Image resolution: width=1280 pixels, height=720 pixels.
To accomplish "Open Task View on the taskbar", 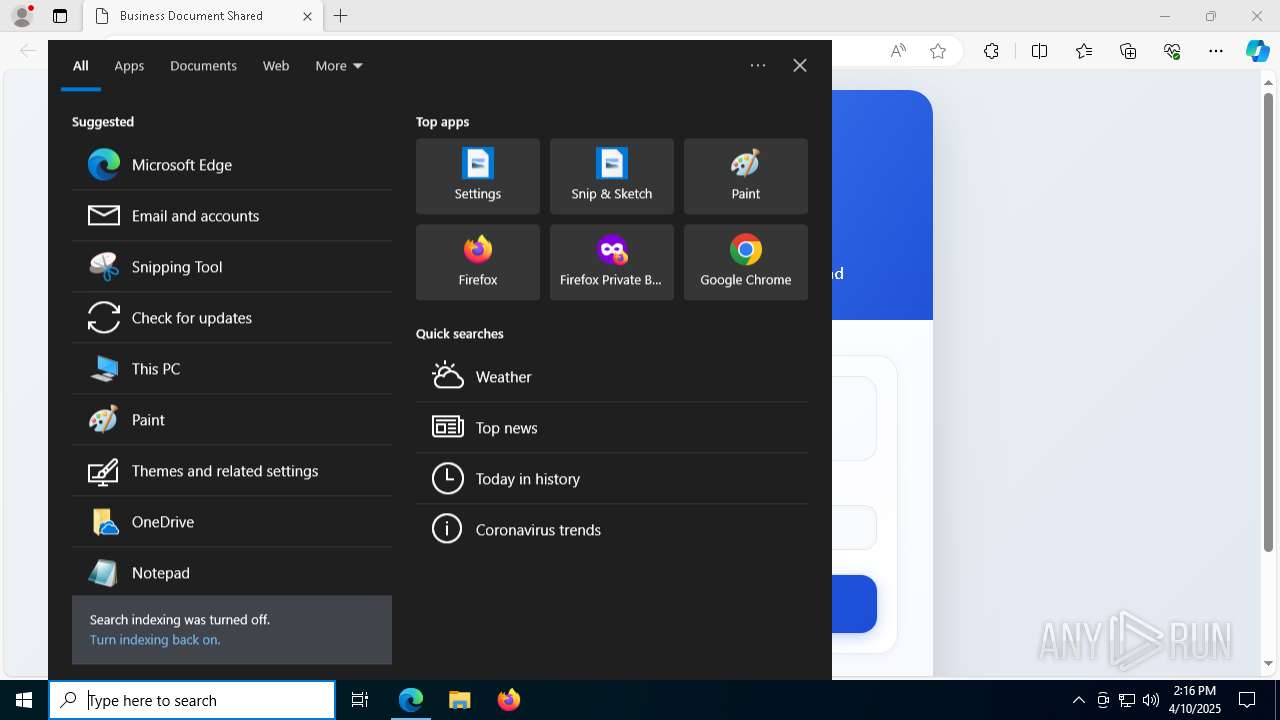I will pyautogui.click(x=360, y=700).
